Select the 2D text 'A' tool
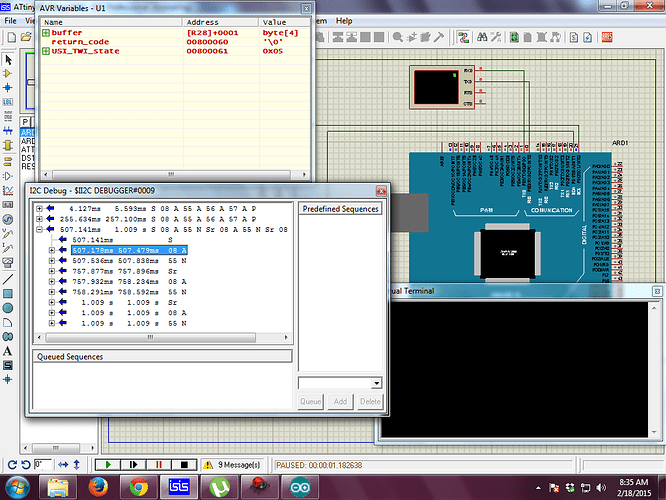The width and height of the screenshot is (666, 500). point(8,351)
